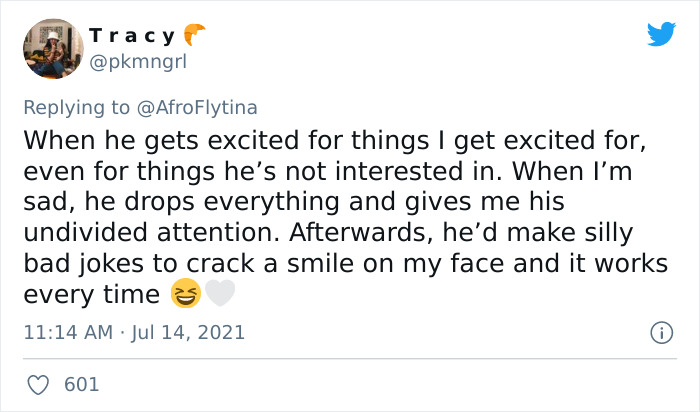Click the info circle icon

[x=660, y=332]
